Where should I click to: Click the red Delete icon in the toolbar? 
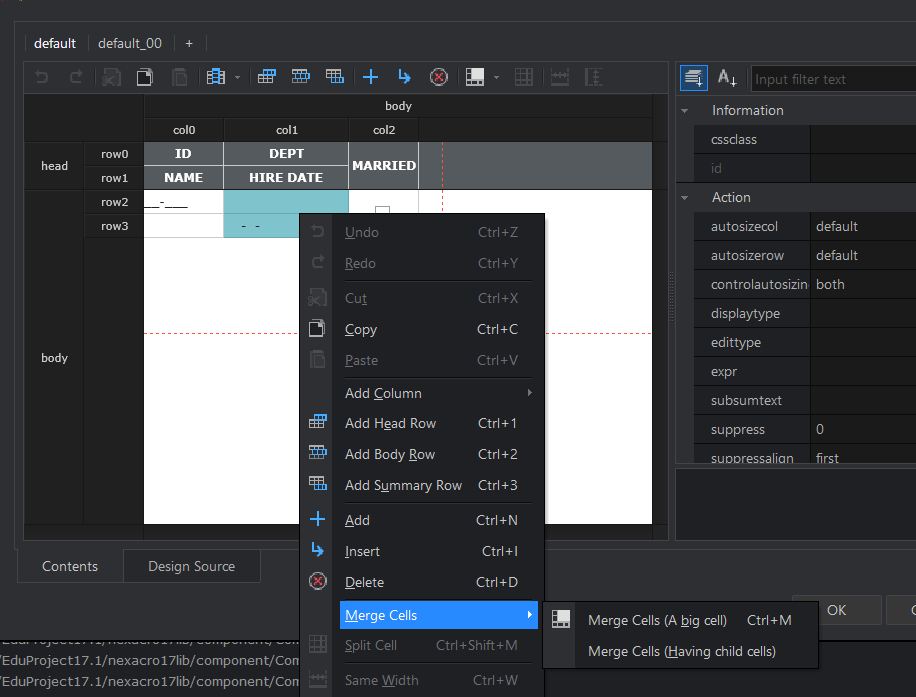click(439, 77)
